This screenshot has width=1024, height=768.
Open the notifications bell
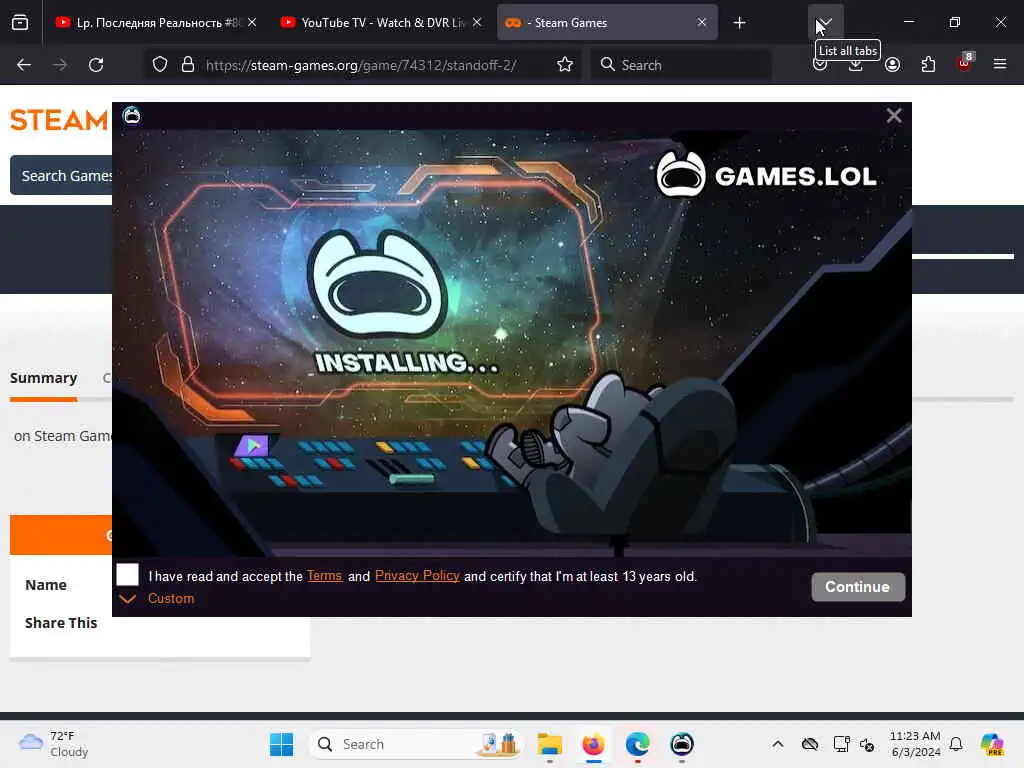click(x=956, y=744)
